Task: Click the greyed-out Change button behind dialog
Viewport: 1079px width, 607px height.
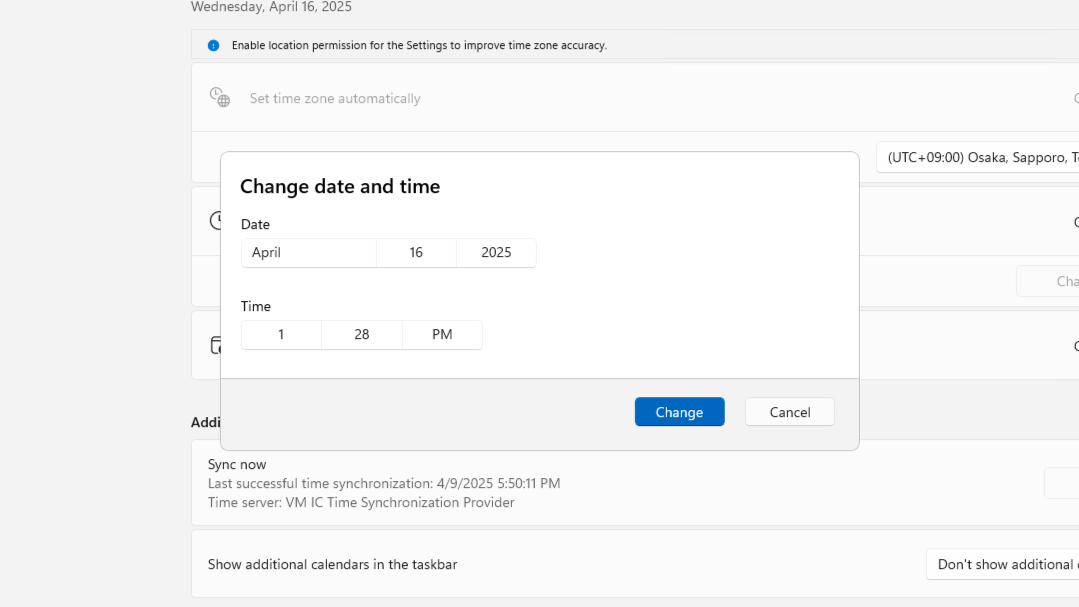Action: (1048, 281)
